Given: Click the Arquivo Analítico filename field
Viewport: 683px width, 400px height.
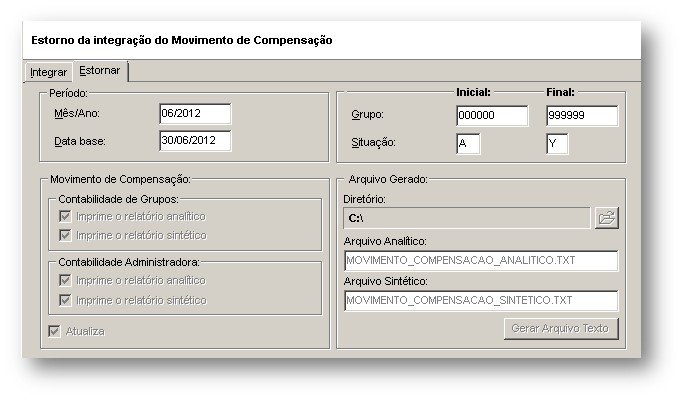Looking at the screenshot, I should [480, 261].
